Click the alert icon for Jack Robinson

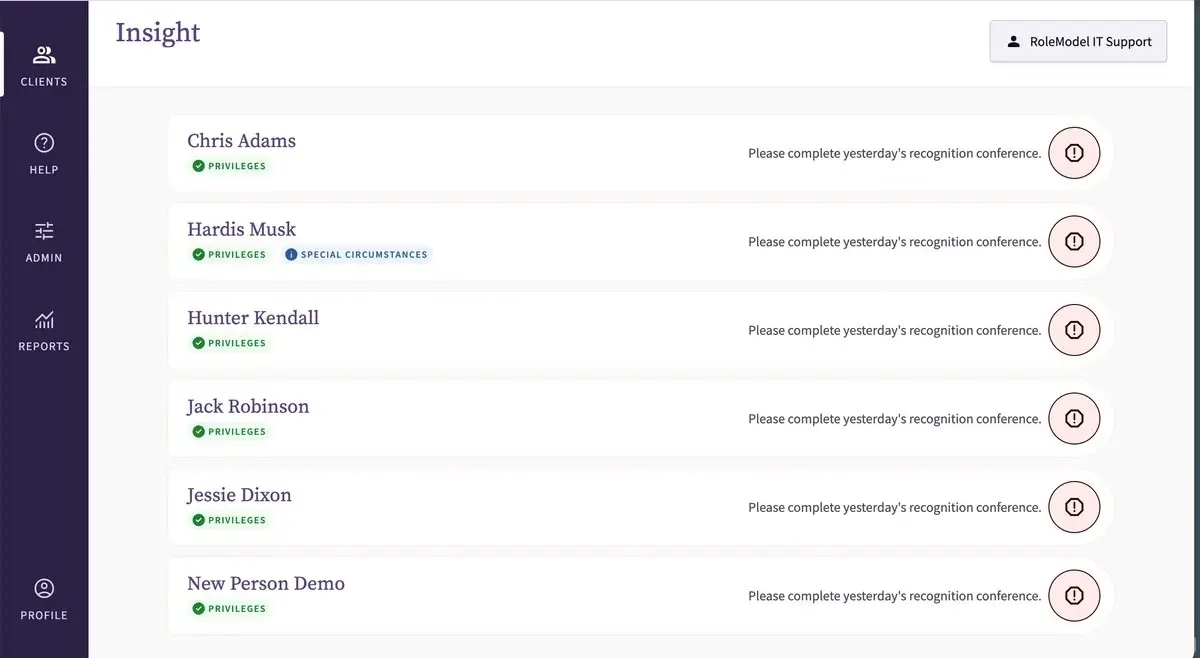click(1074, 418)
